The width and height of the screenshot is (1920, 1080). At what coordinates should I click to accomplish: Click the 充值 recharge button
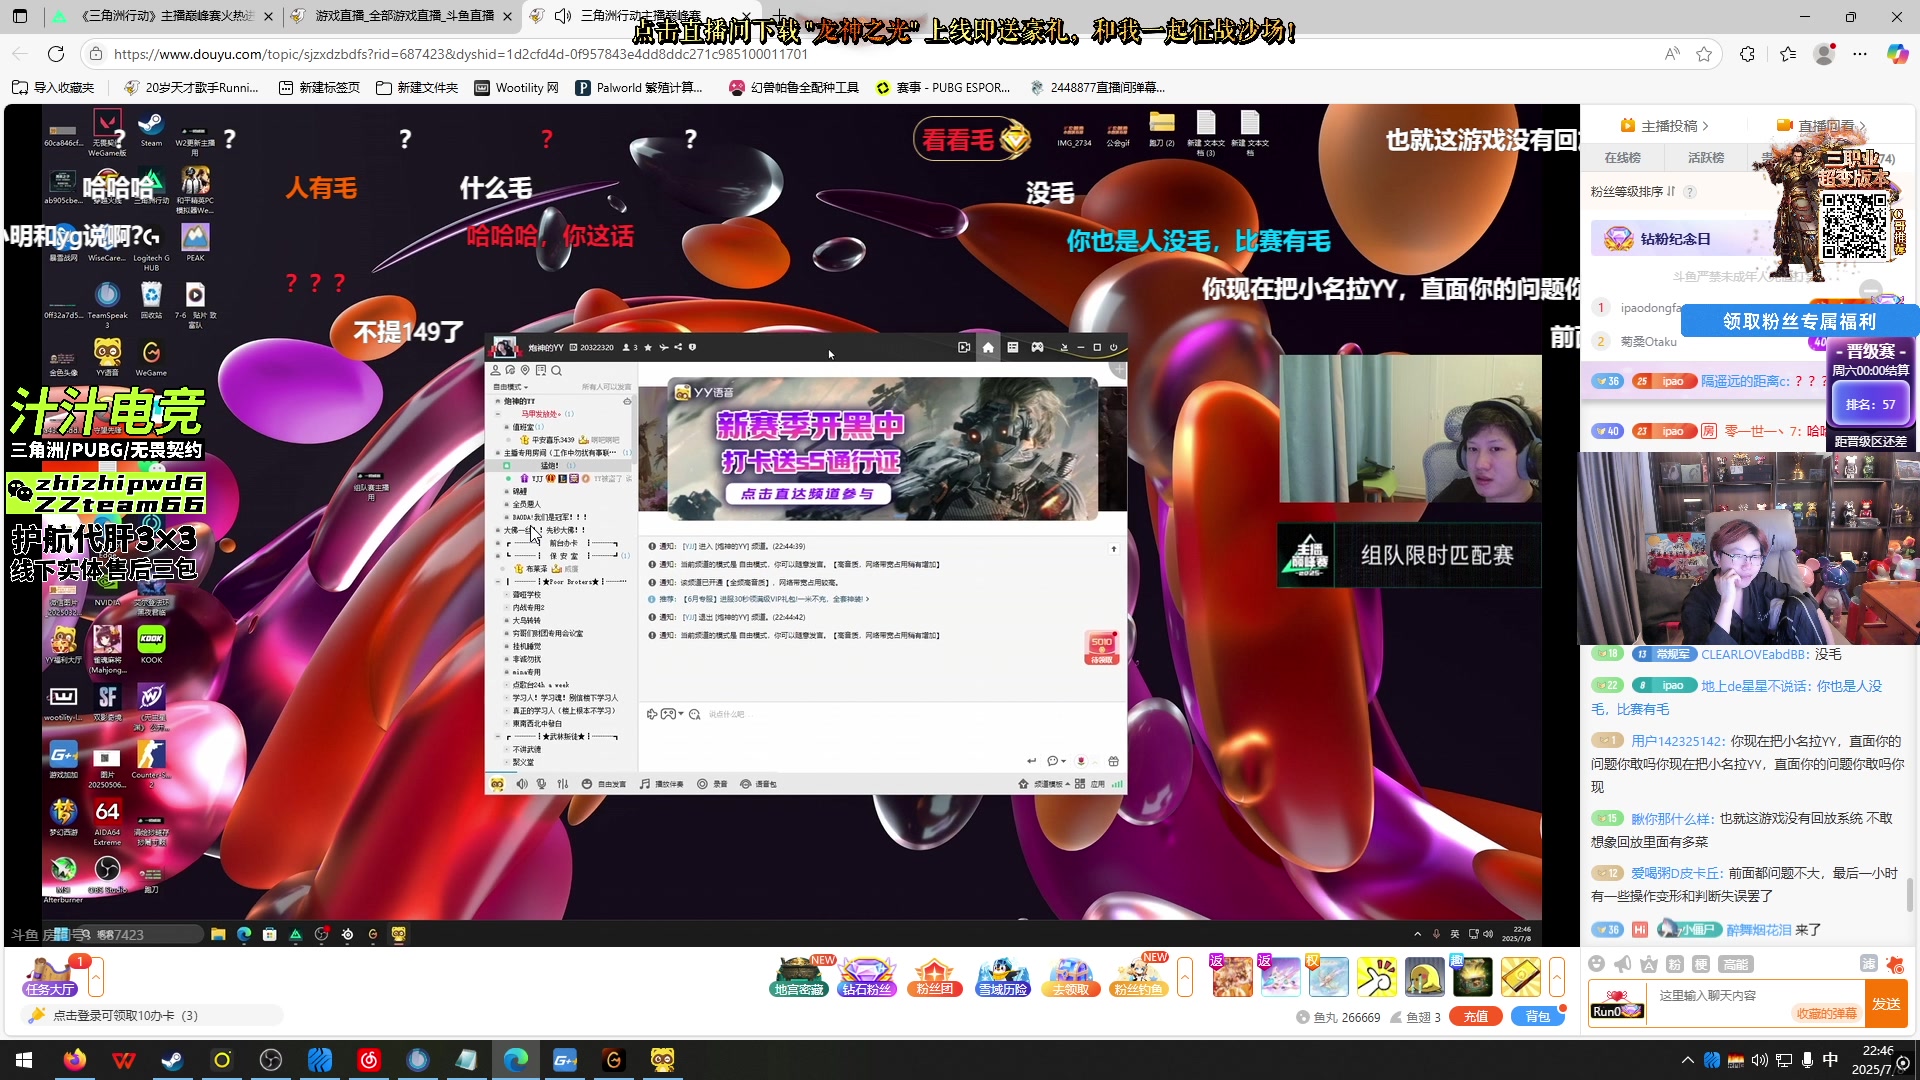click(x=1476, y=1017)
